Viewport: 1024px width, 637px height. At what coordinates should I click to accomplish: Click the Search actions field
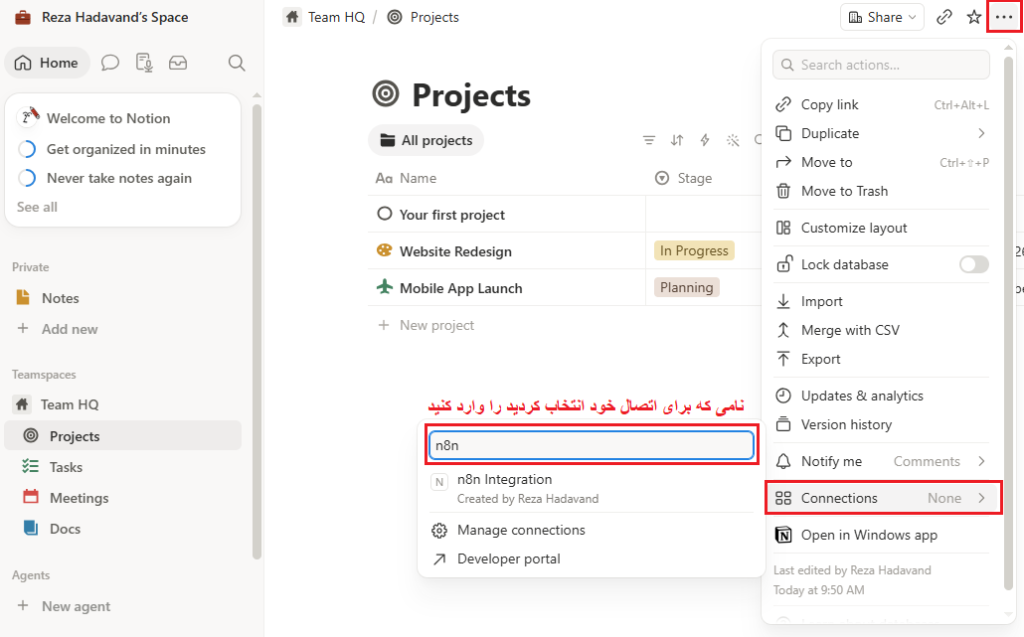click(x=881, y=65)
